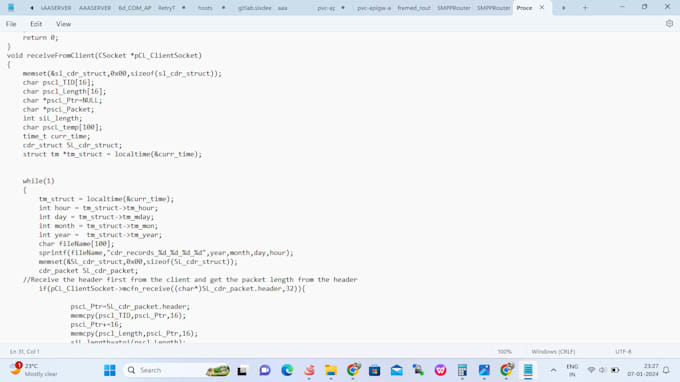
Task: Open Task View from taskbar
Action: pyautogui.click(x=242, y=370)
